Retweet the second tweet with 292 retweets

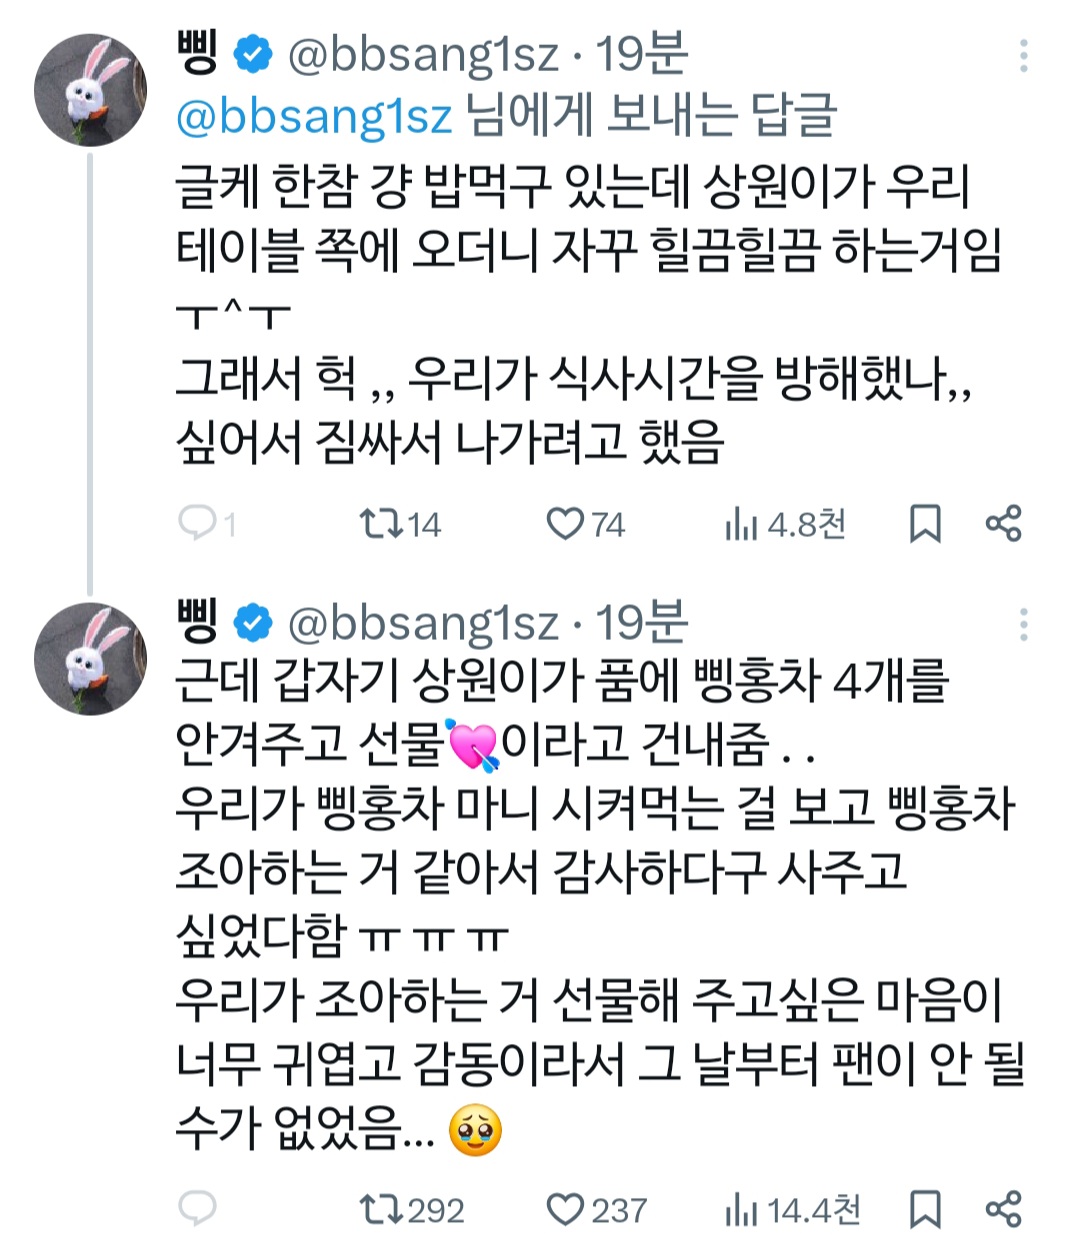pyautogui.click(x=381, y=1210)
